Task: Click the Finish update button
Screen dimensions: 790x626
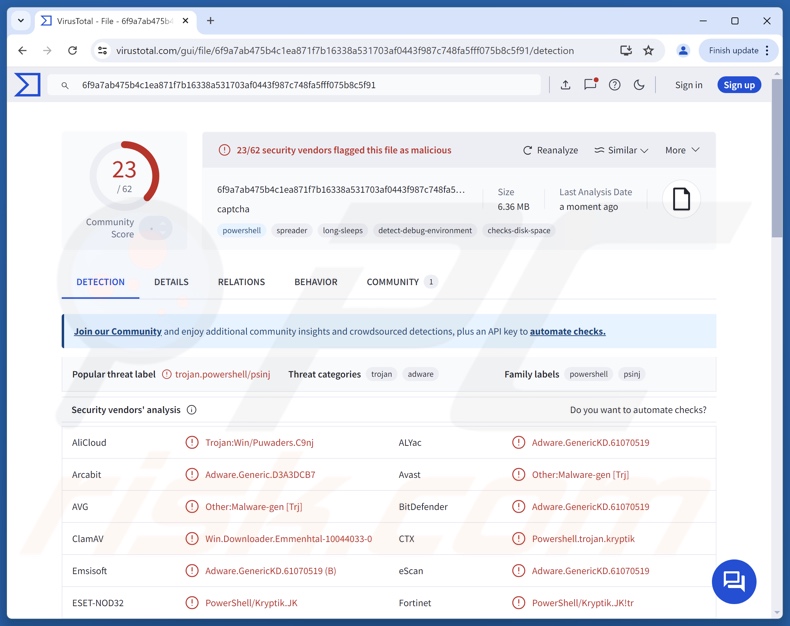Action: (x=734, y=50)
